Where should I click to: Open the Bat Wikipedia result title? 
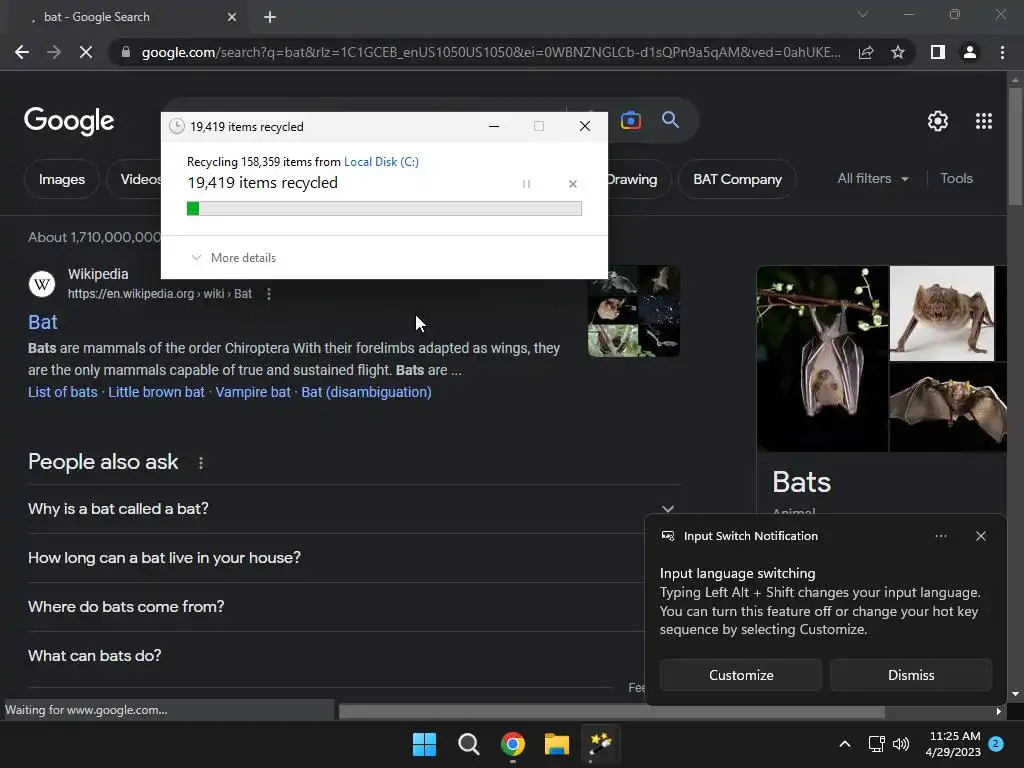[42, 322]
